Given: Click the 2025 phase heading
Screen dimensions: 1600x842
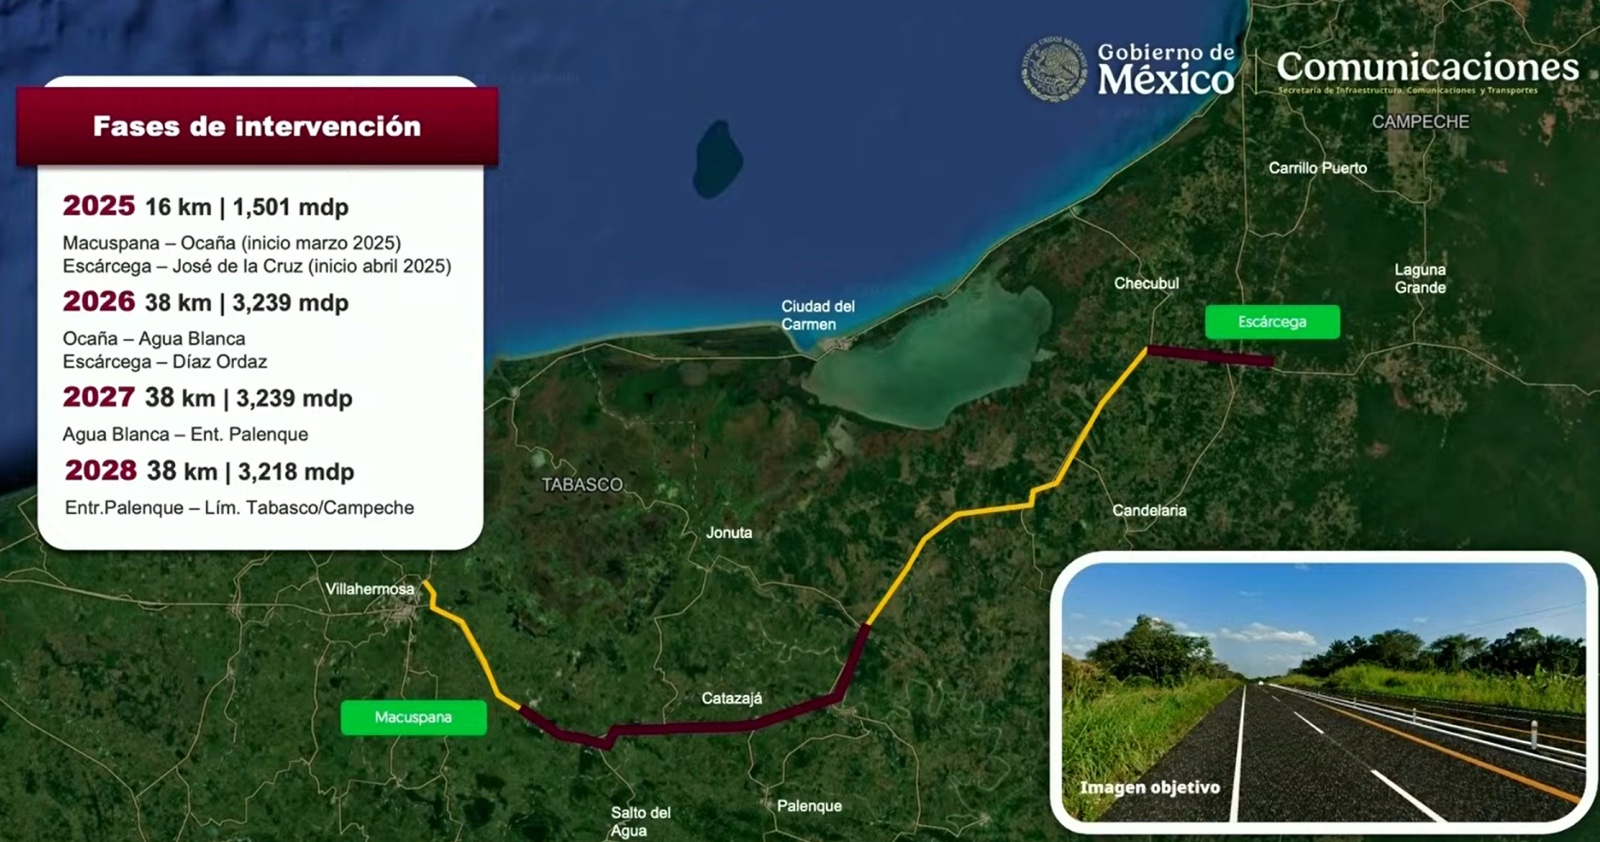Looking at the screenshot, I should (x=98, y=206).
